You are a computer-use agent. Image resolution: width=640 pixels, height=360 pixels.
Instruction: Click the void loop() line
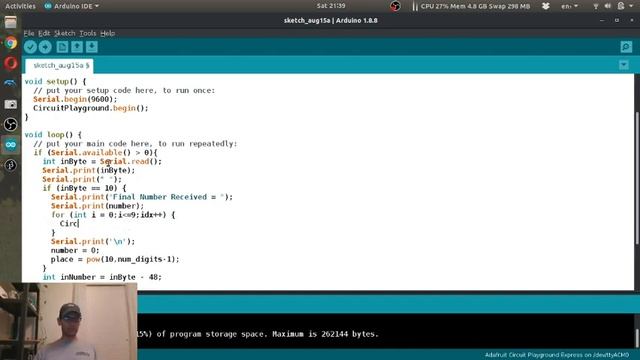click(x=53, y=135)
